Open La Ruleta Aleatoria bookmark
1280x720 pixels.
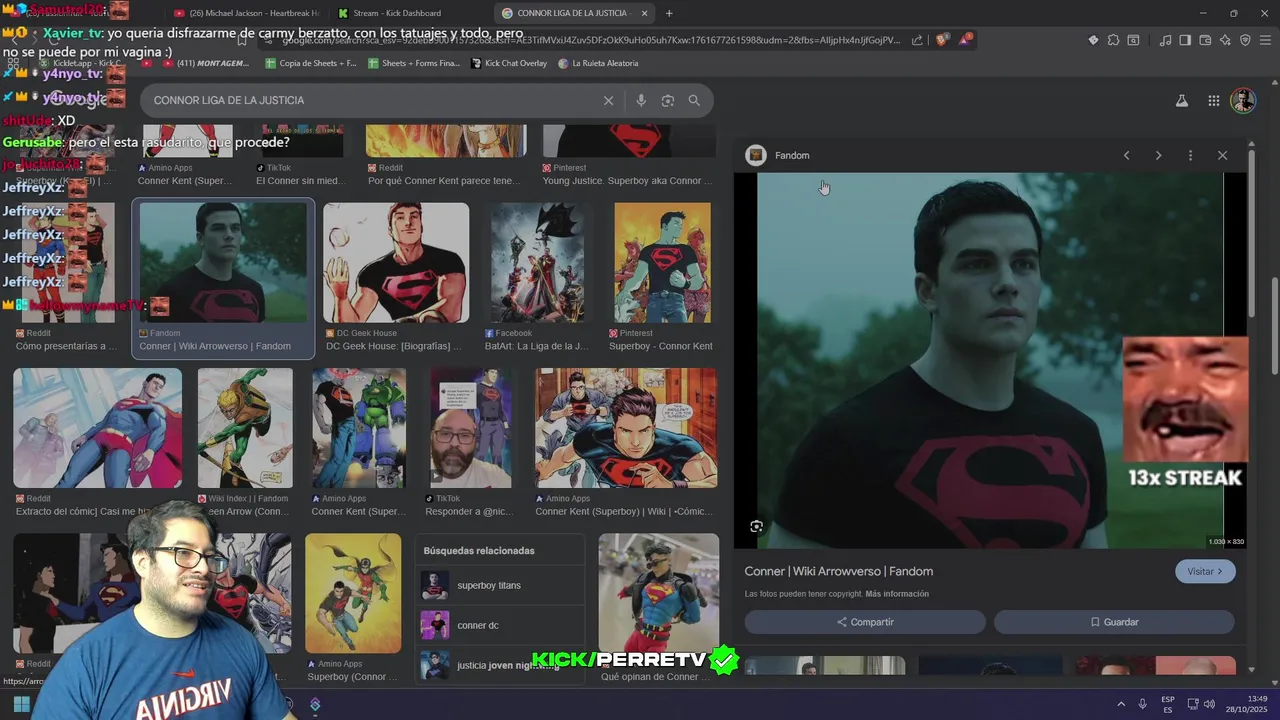pos(598,63)
